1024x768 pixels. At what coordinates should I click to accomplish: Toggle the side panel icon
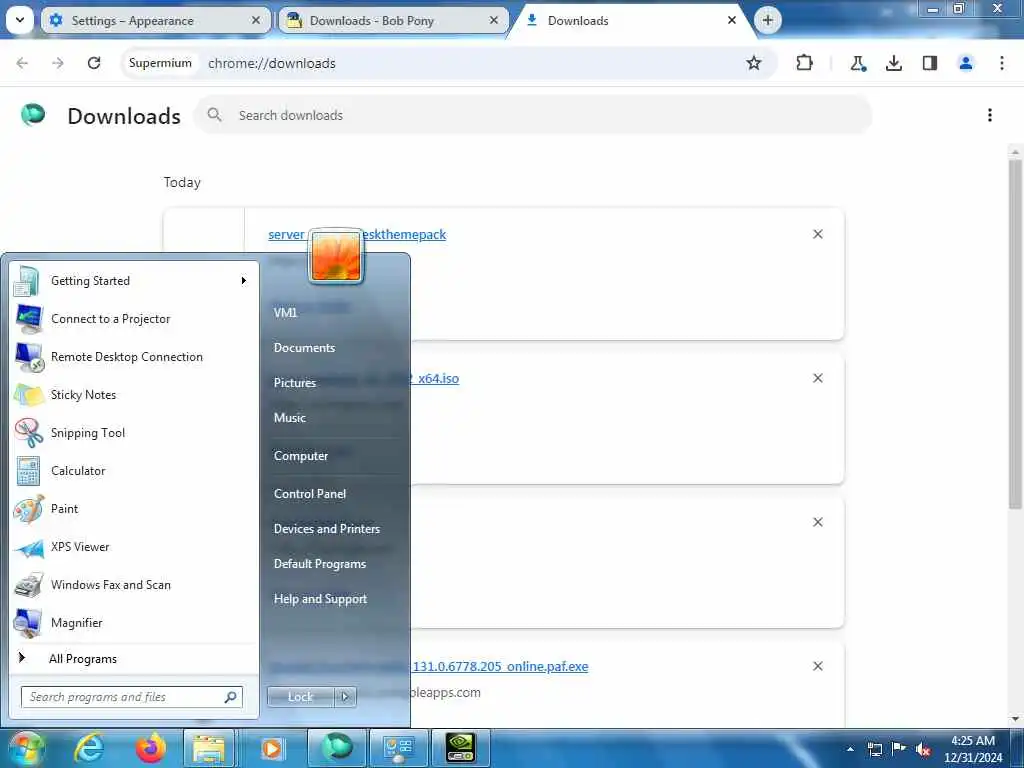click(930, 63)
